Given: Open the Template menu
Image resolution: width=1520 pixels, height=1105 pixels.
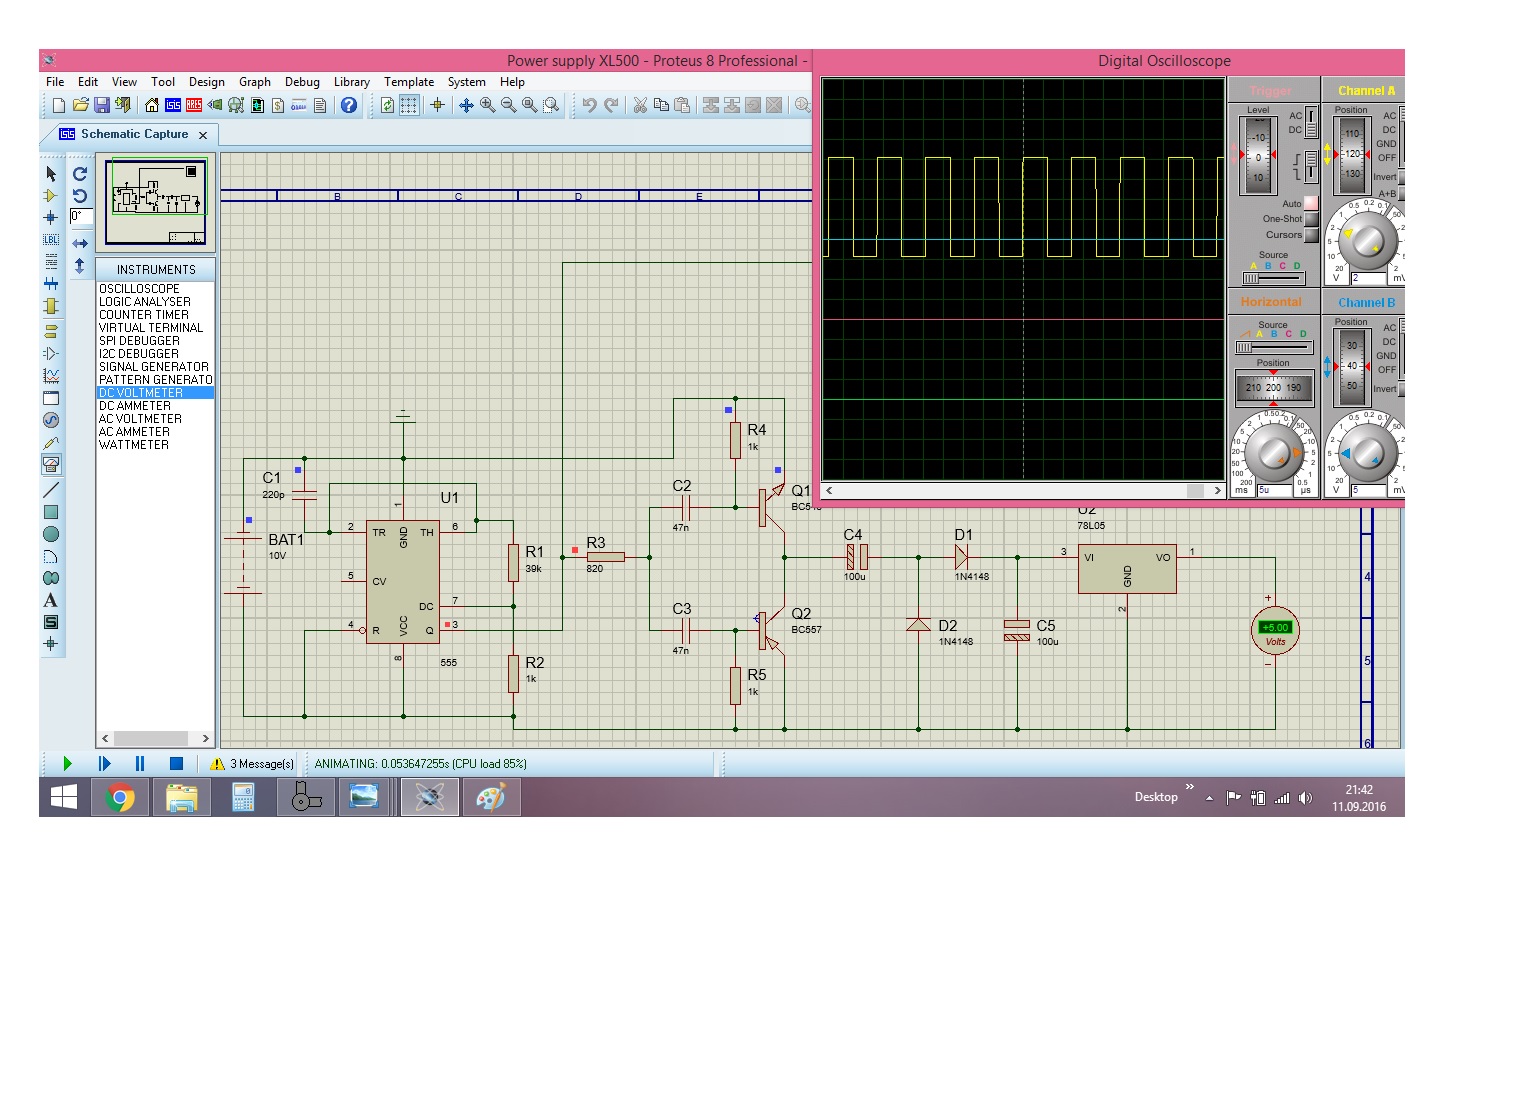Looking at the screenshot, I should pyautogui.click(x=409, y=82).
